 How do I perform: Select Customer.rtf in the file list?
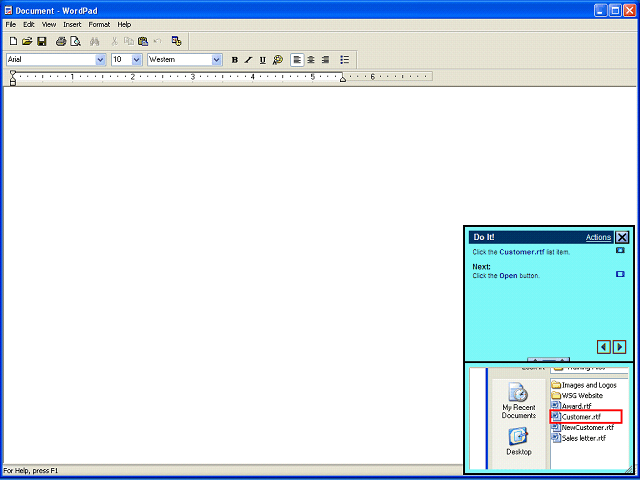(586, 417)
